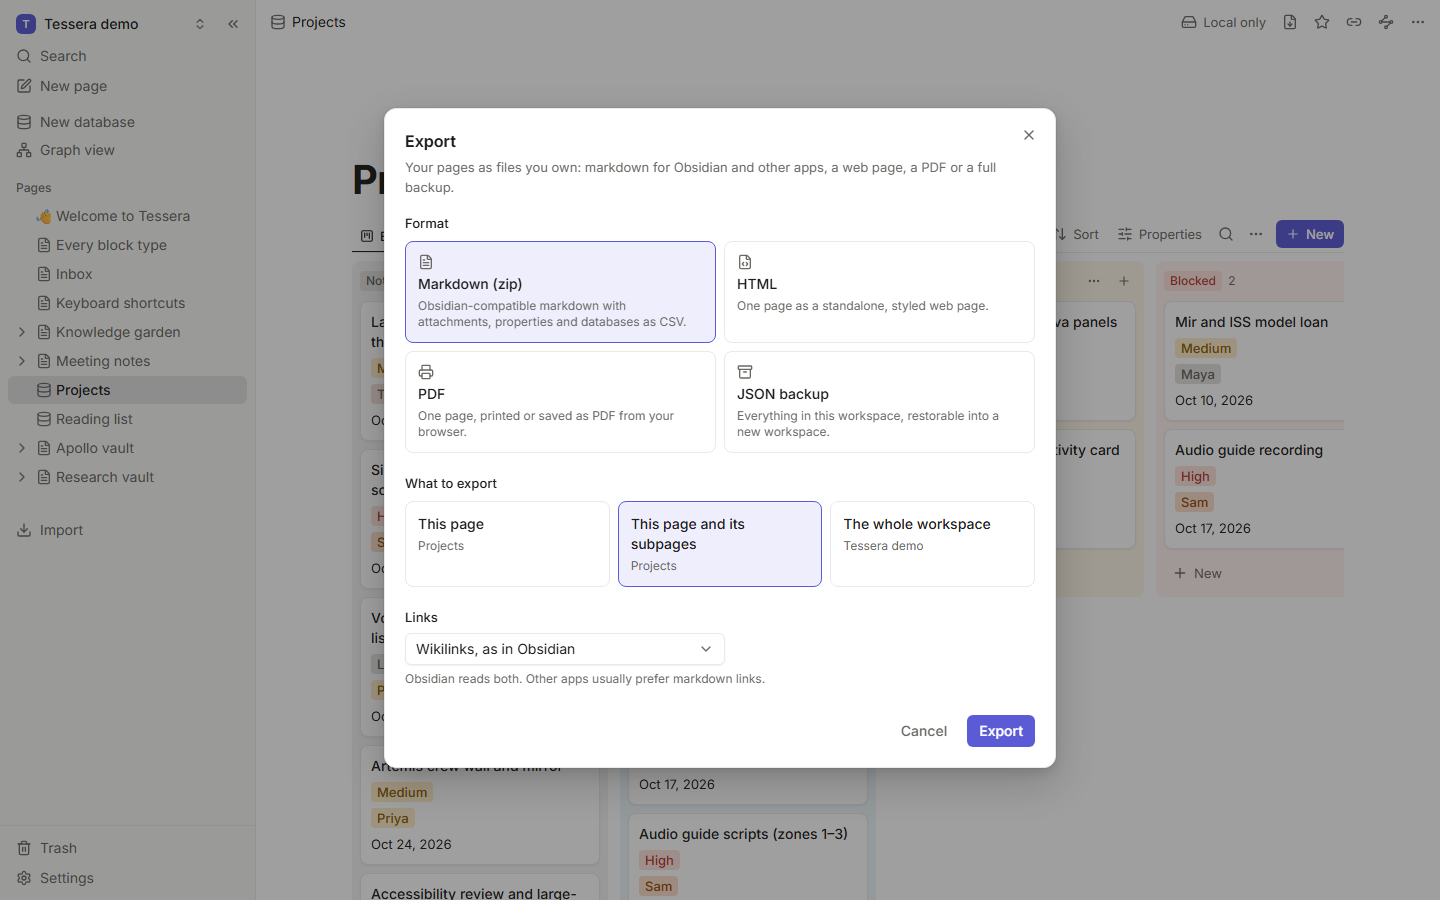Open the Keyboard shortcuts page
Viewport: 1440px width, 900px height.
(x=127, y=303)
